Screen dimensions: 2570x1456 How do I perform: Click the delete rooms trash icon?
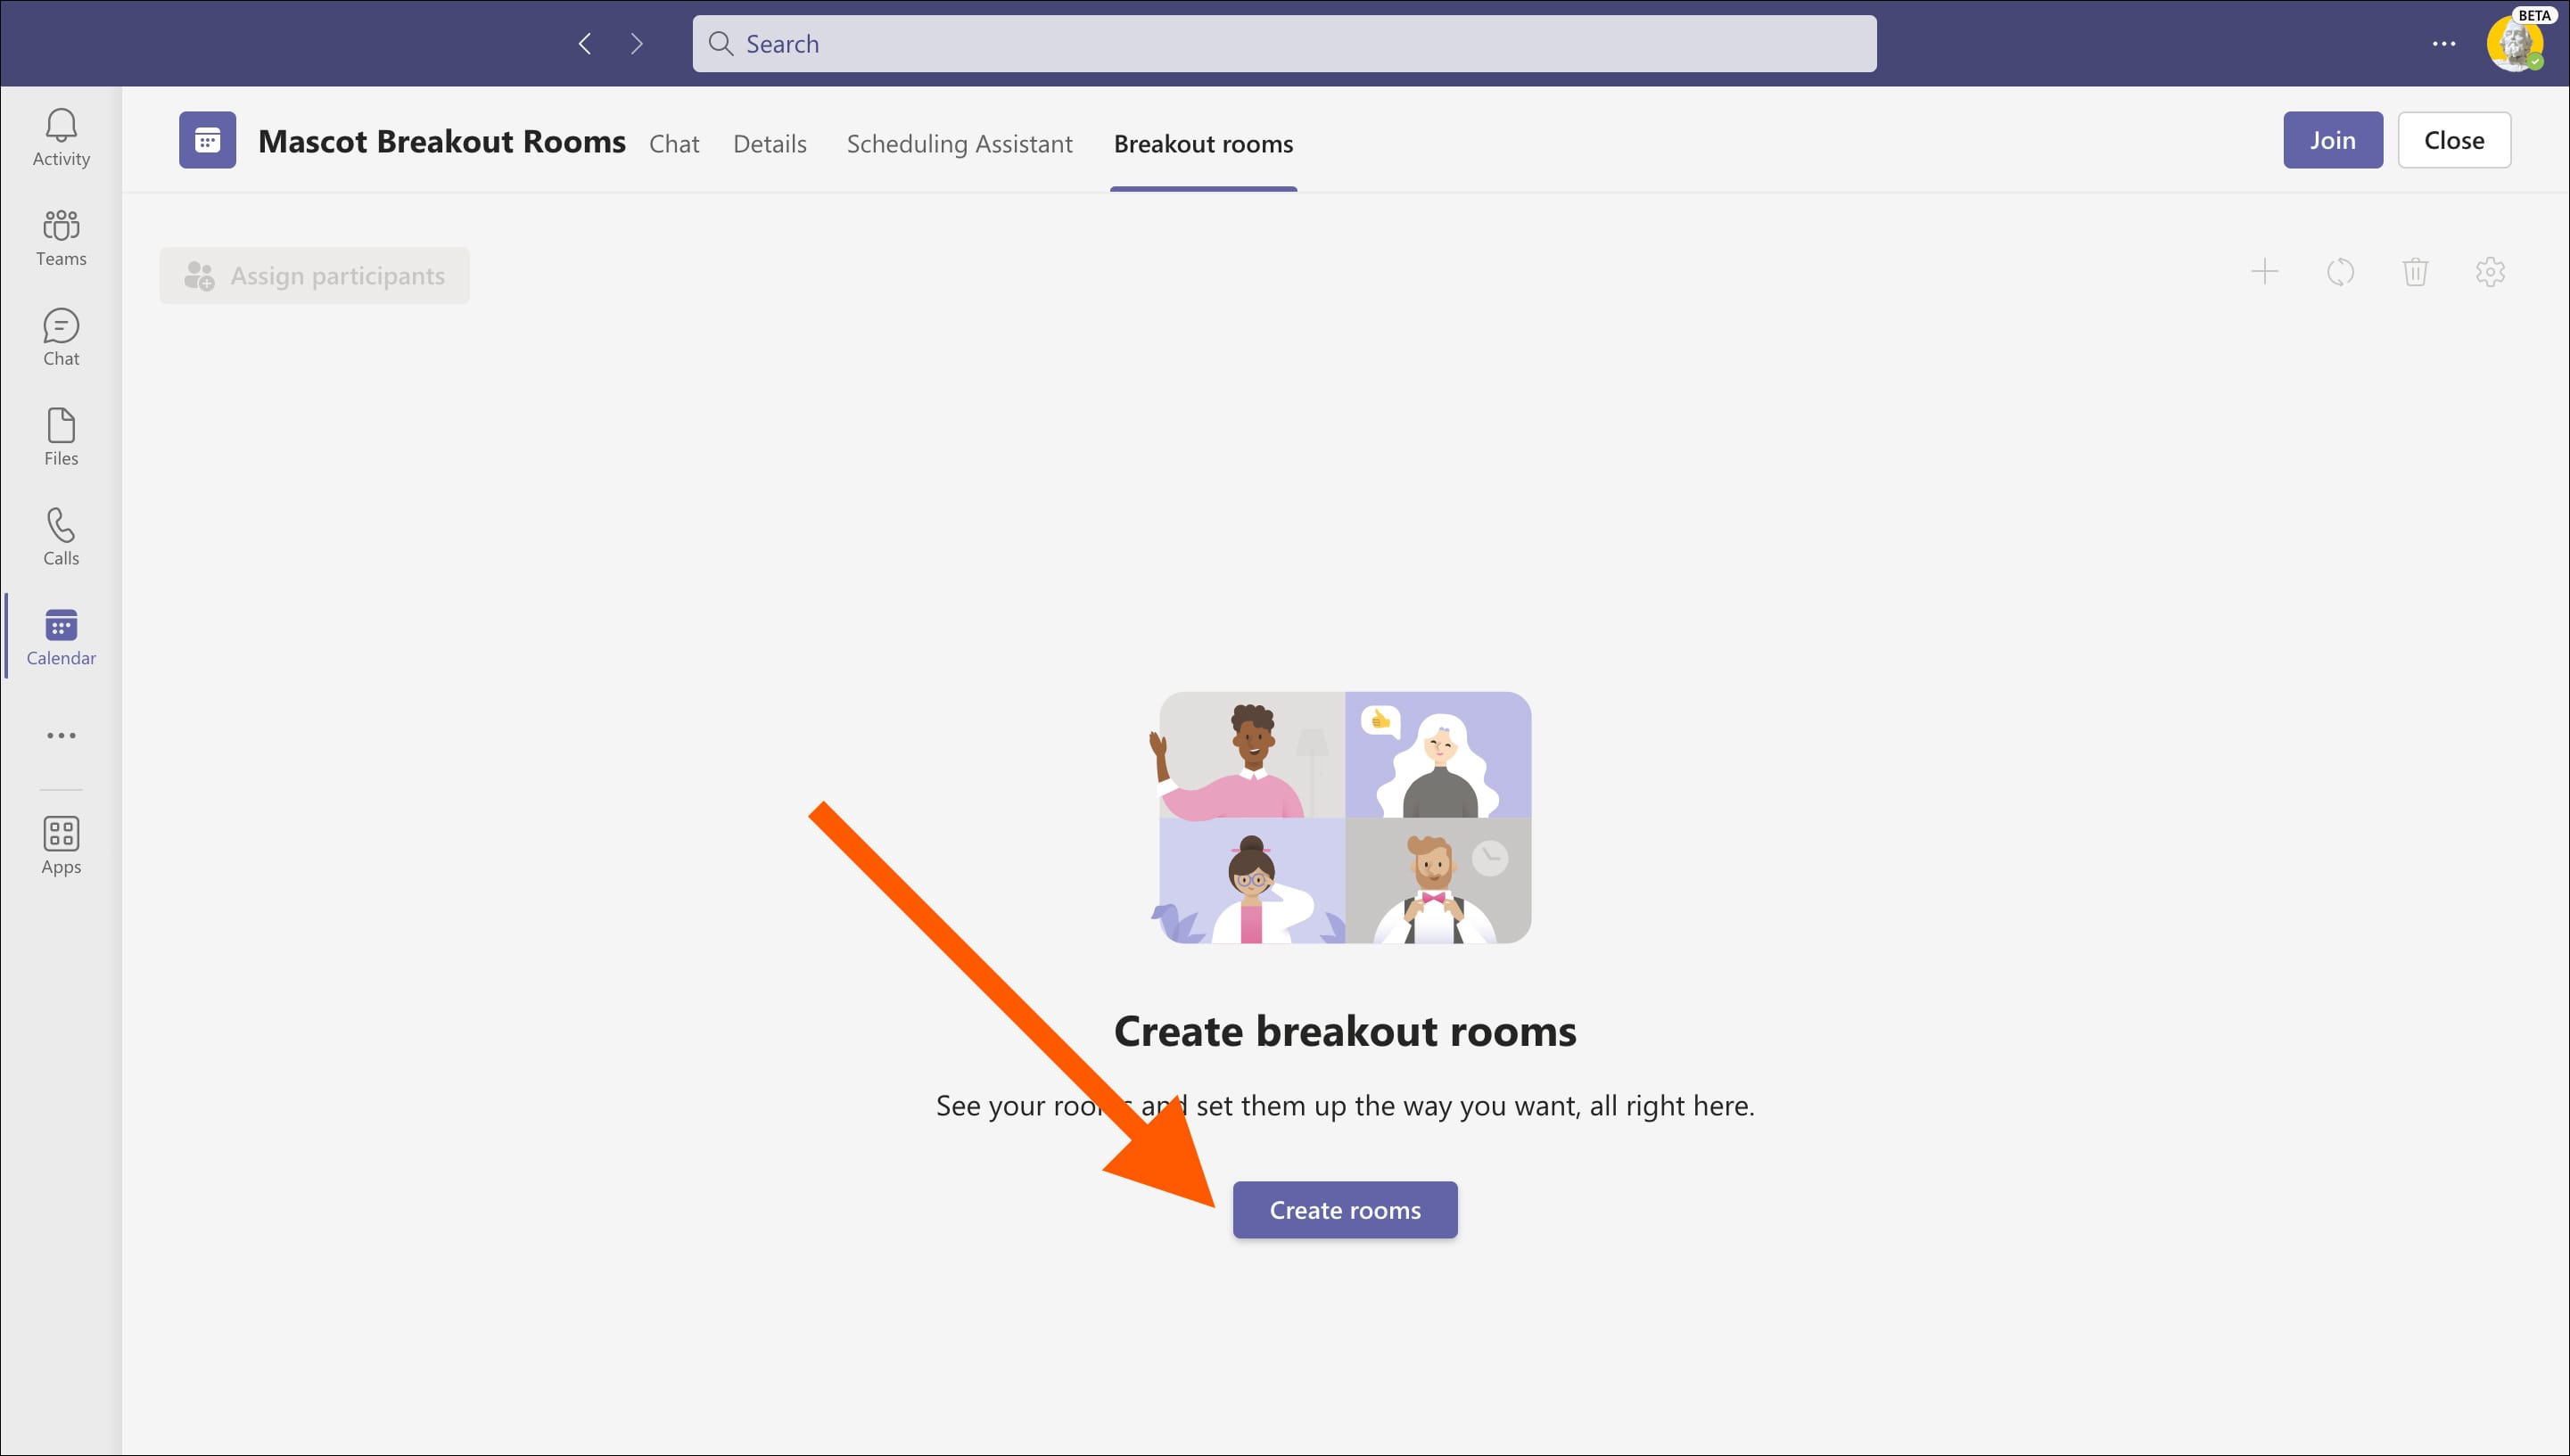[2415, 272]
